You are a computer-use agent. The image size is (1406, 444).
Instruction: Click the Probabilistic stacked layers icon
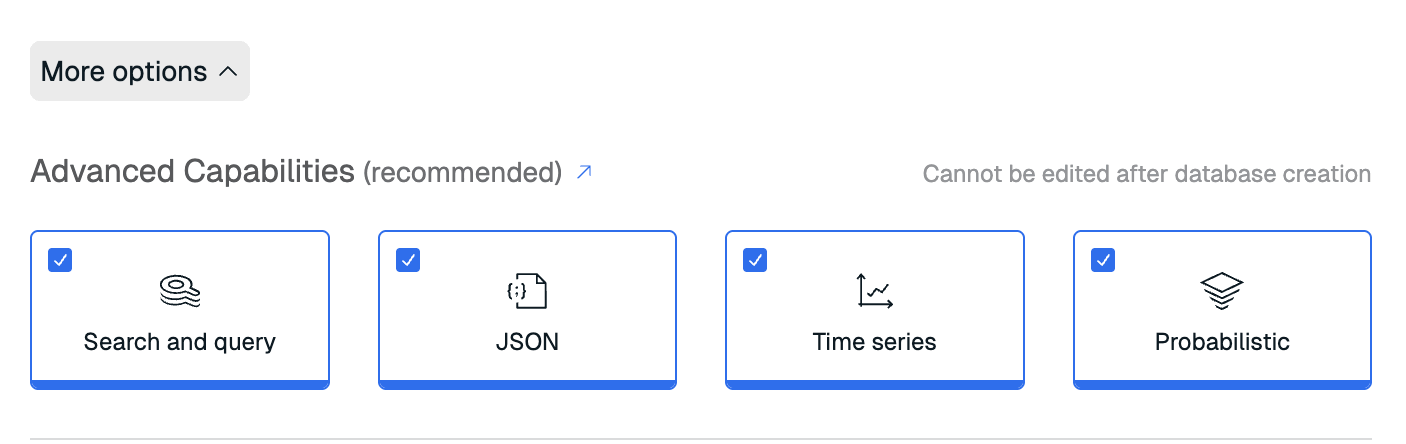pyautogui.click(x=1222, y=291)
